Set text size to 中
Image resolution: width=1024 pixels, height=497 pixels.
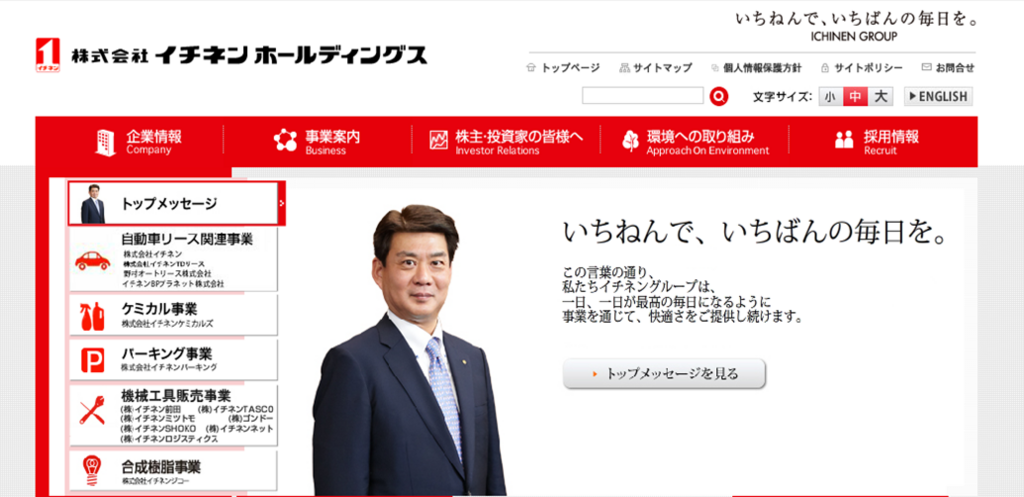(x=855, y=97)
